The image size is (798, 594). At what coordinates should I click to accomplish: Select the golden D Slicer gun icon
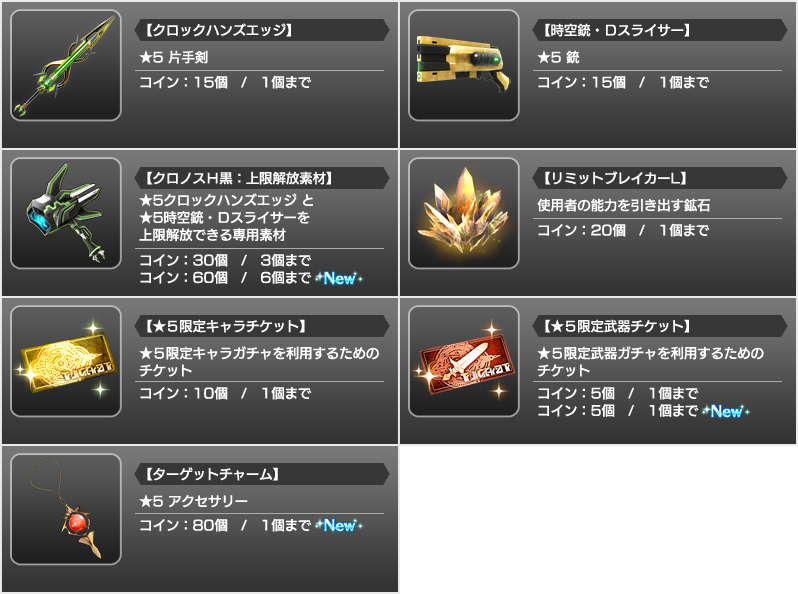(x=464, y=65)
